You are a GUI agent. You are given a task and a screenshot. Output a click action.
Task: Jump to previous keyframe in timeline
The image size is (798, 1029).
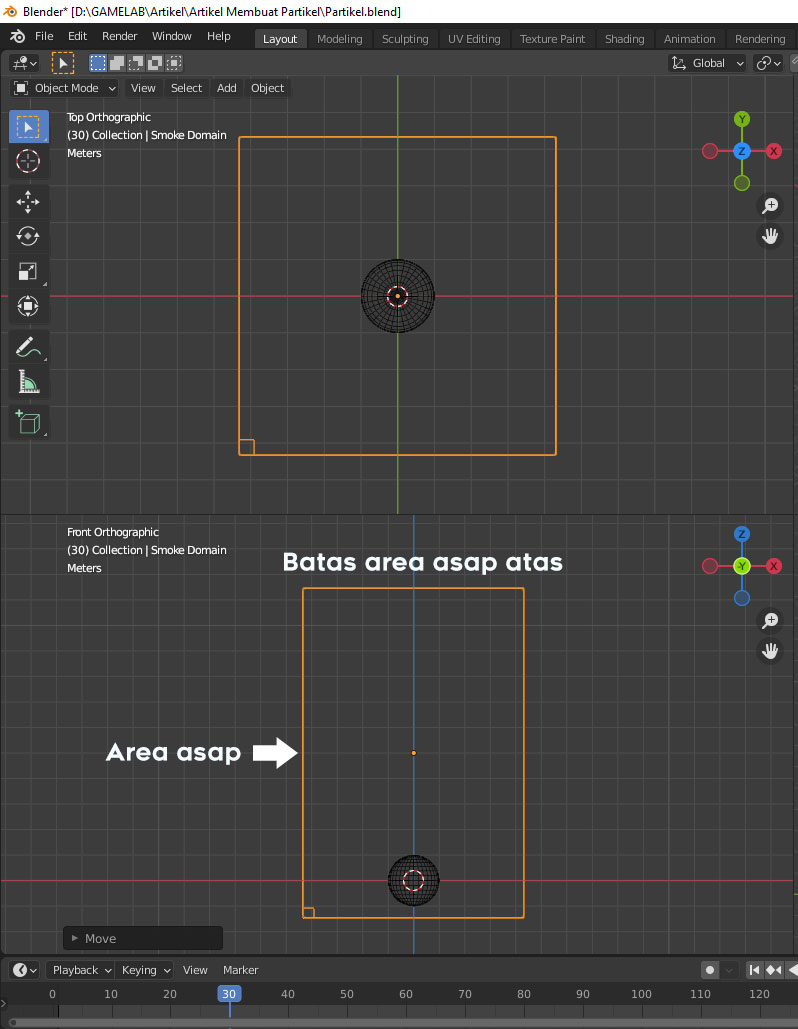pyautogui.click(x=773, y=970)
